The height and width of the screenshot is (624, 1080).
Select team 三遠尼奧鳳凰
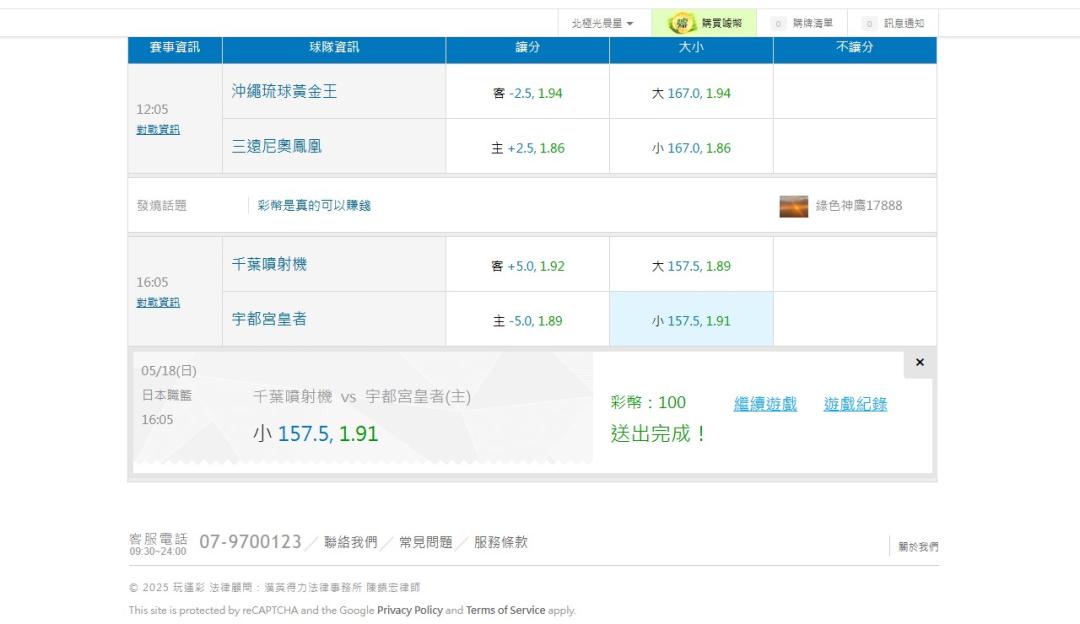click(x=277, y=146)
